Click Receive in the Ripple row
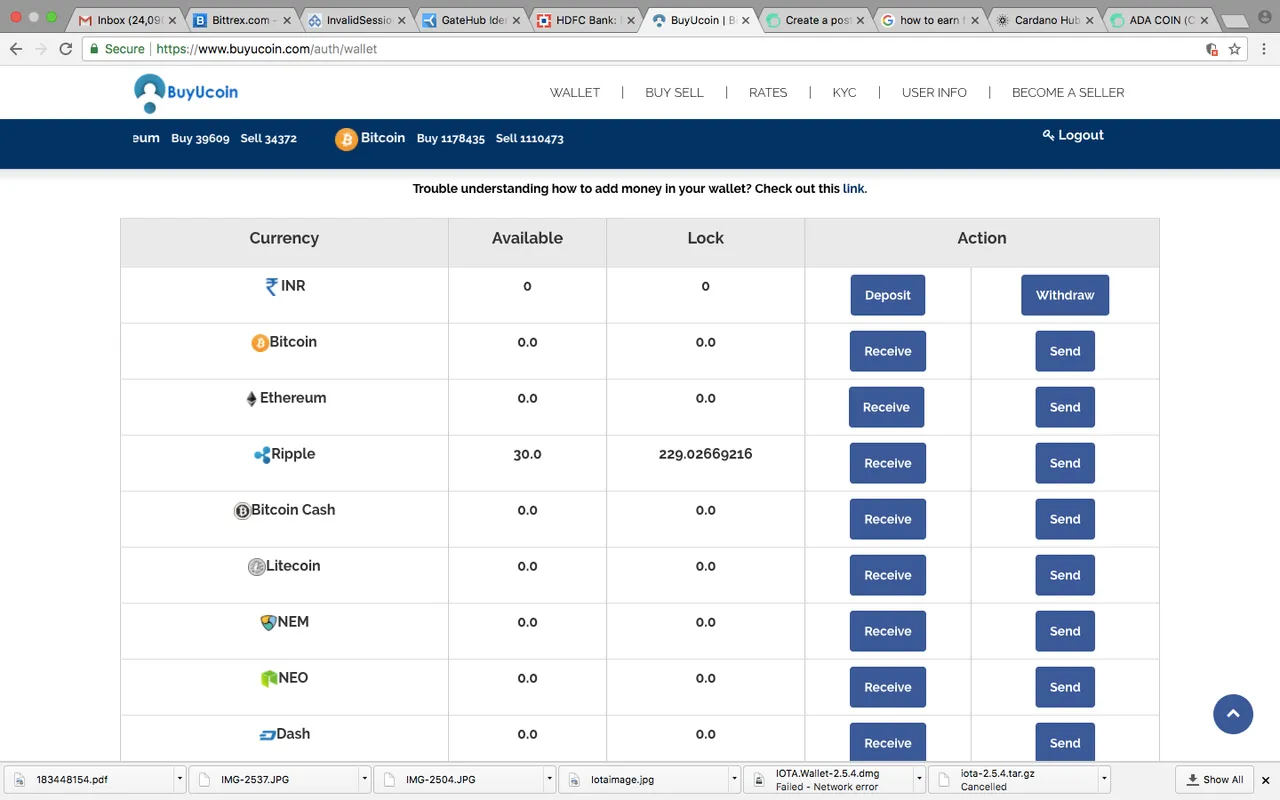Viewport: 1280px width, 800px height. [888, 463]
